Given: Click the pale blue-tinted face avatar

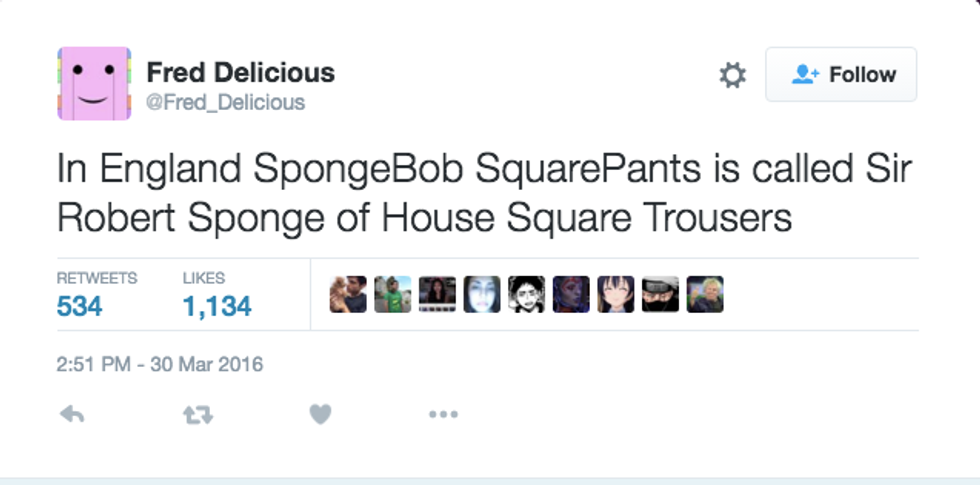Looking at the screenshot, I should coord(482,294).
